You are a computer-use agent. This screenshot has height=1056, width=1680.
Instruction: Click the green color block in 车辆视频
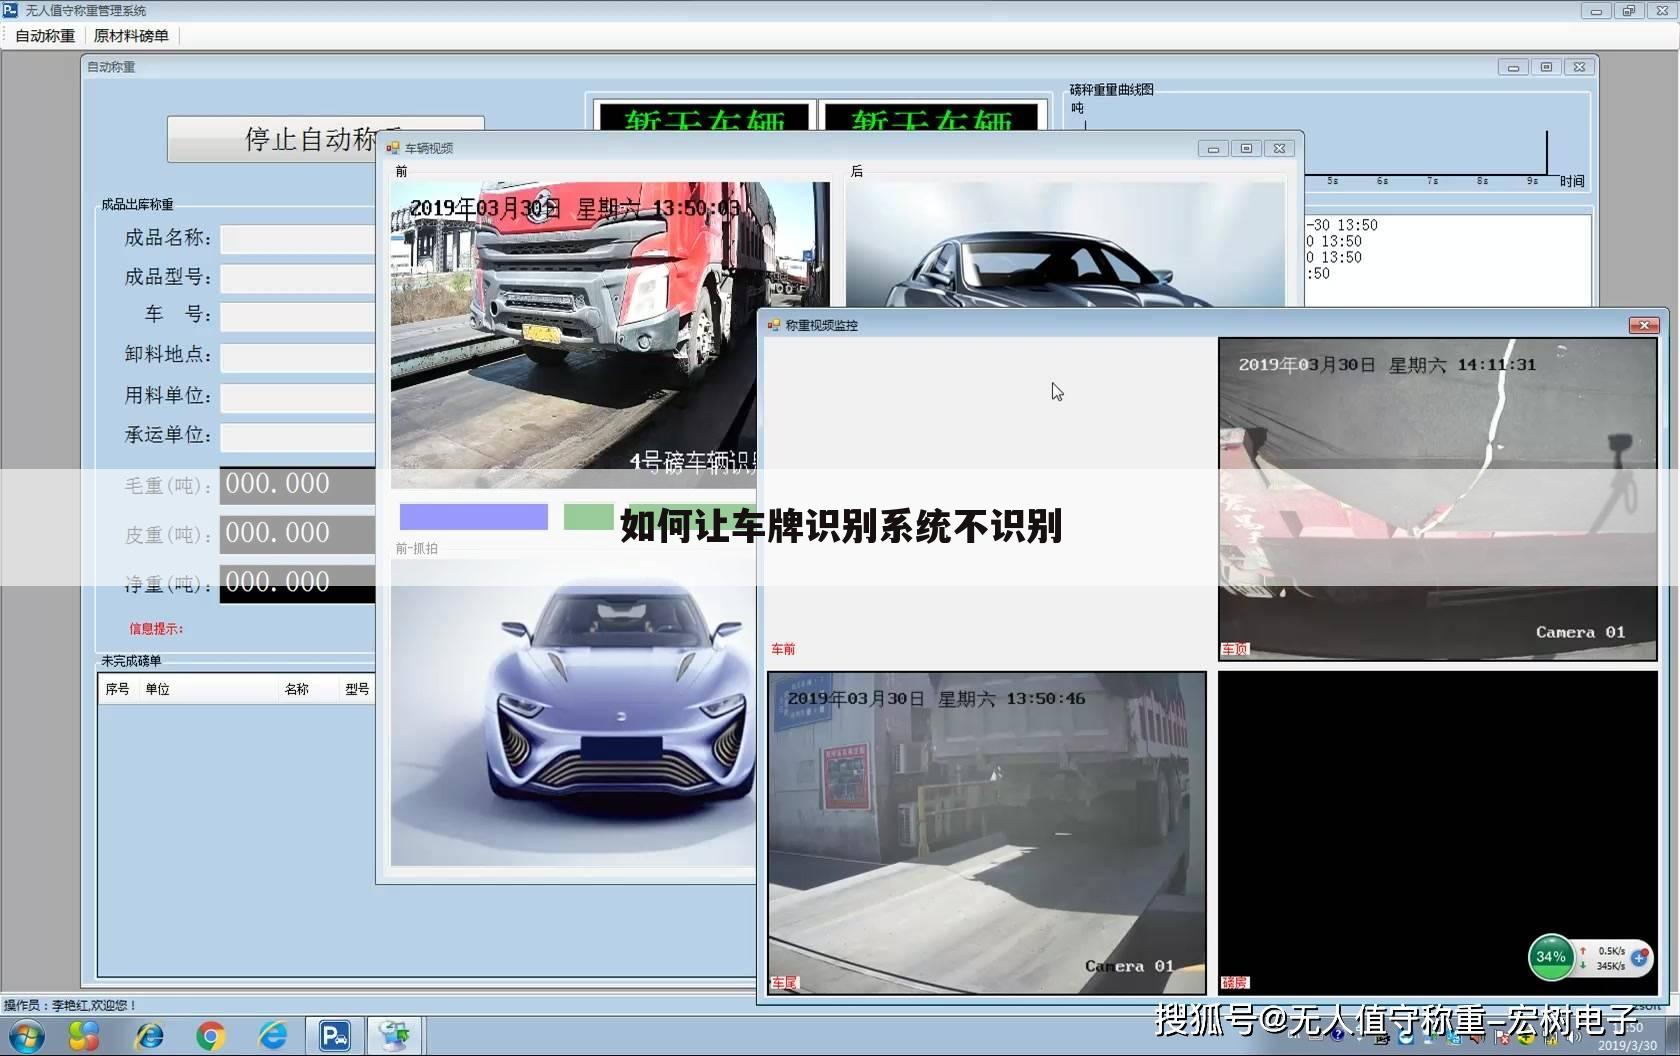click(x=589, y=516)
